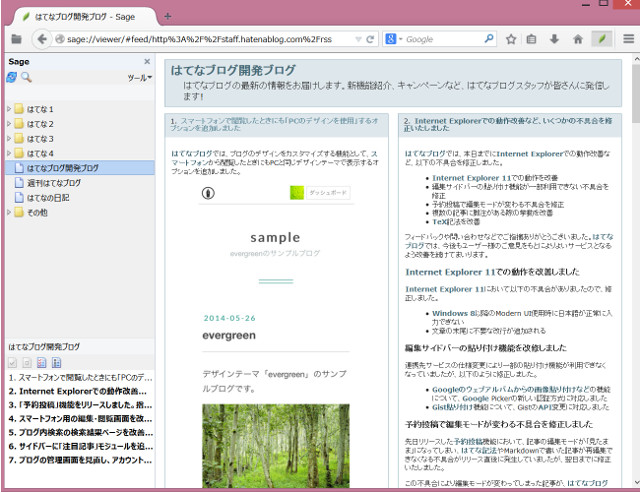This screenshot has width=640, height=492.
Task: Click the fourth feed item toolbar icon
Action: tap(56, 363)
